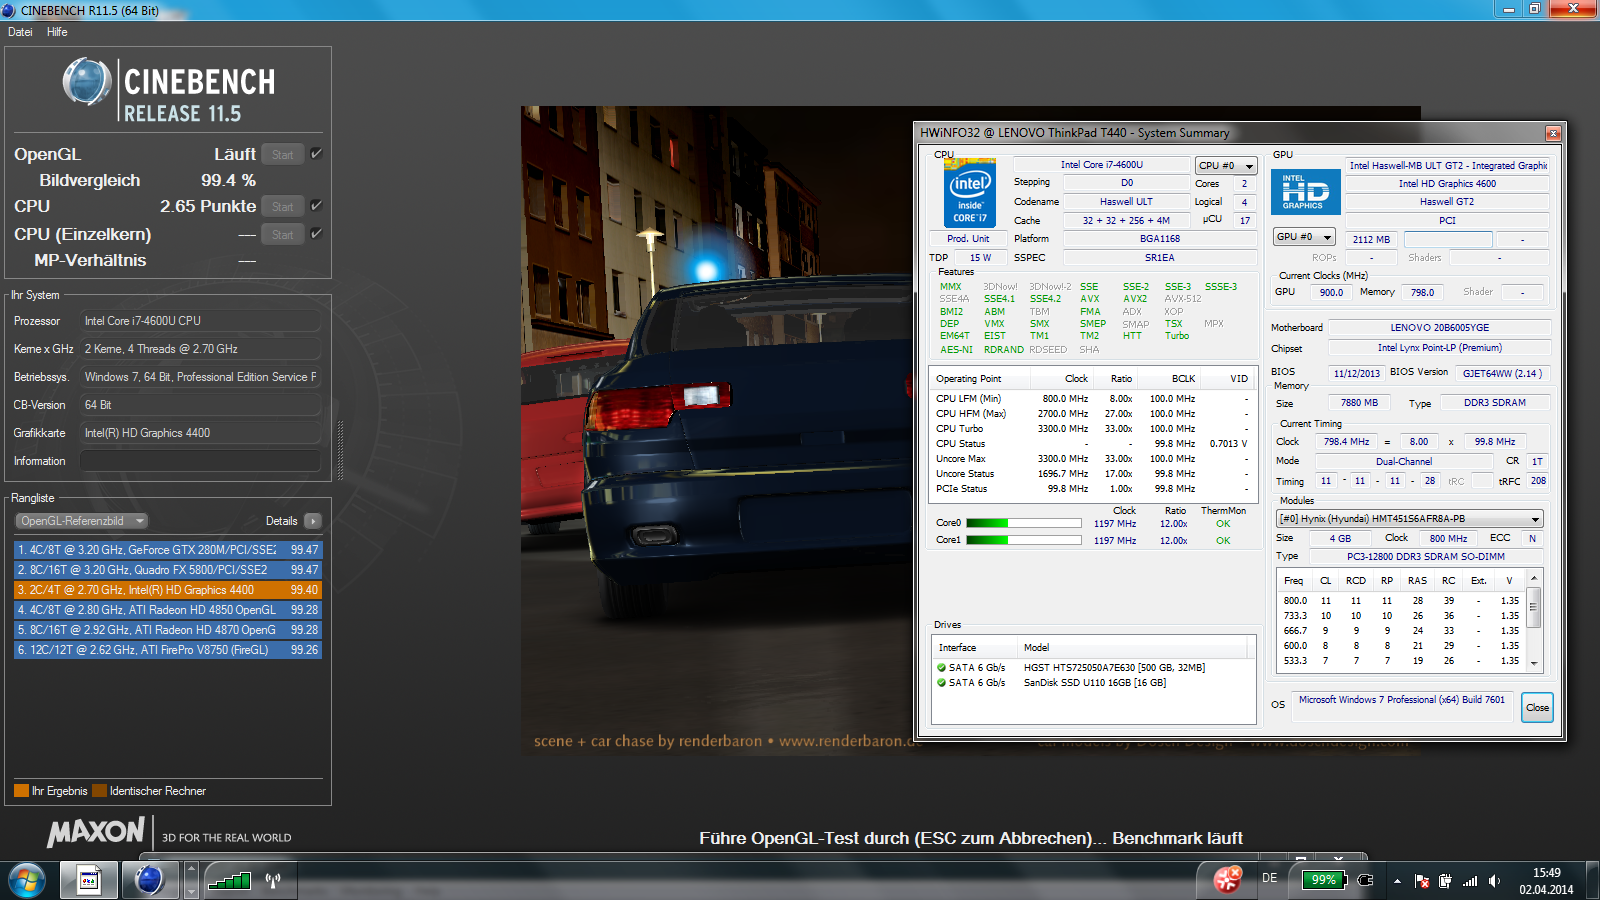This screenshot has width=1600, height=900.
Task: Uncheck the CPU test checkbox
Action: click(x=316, y=206)
